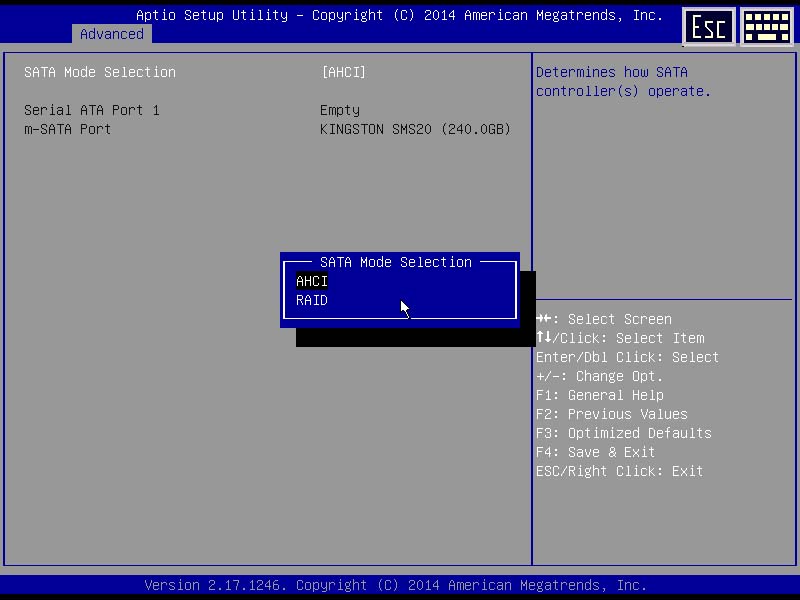Screen dimensions: 800x600
Task: Click the ESC/Right Click: Exit hint
Action: 619,471
